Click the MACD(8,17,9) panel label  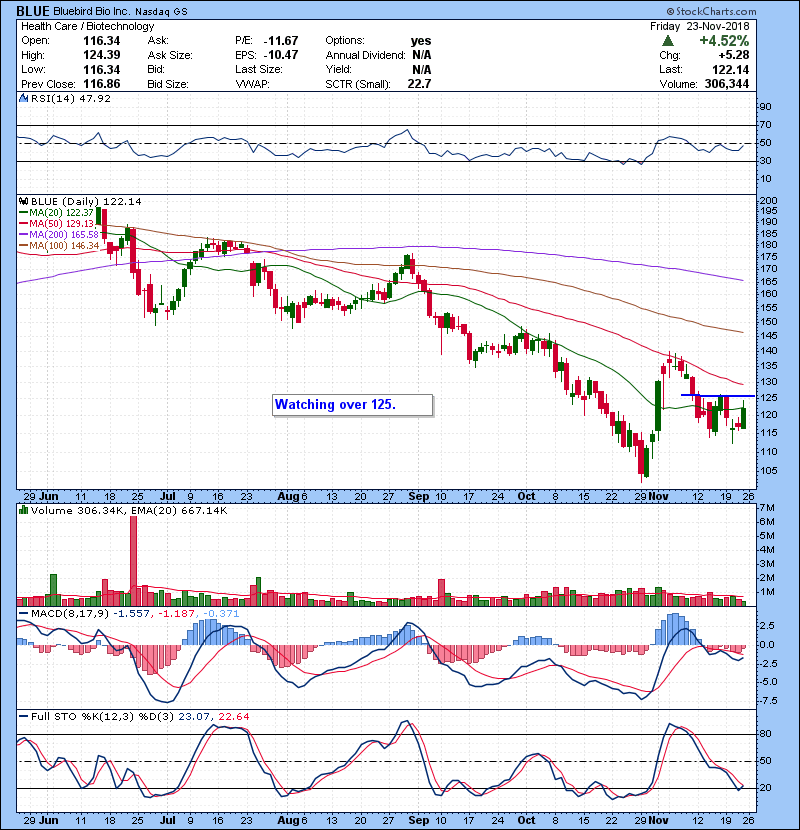(x=70, y=614)
